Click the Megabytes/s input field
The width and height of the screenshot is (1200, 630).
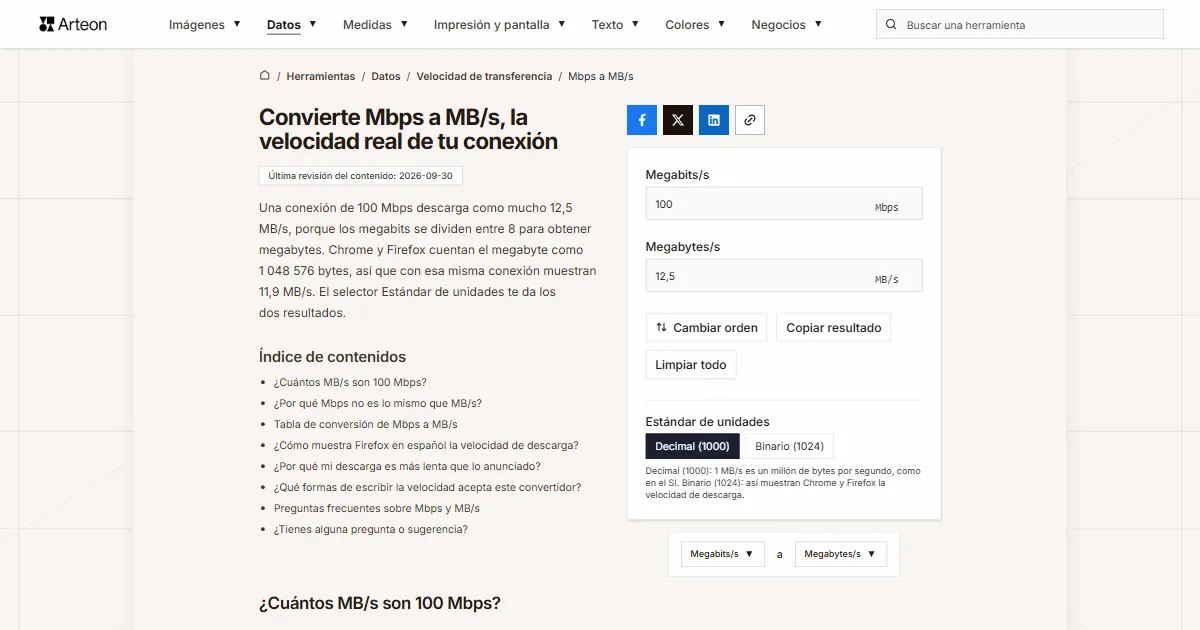[784, 276]
